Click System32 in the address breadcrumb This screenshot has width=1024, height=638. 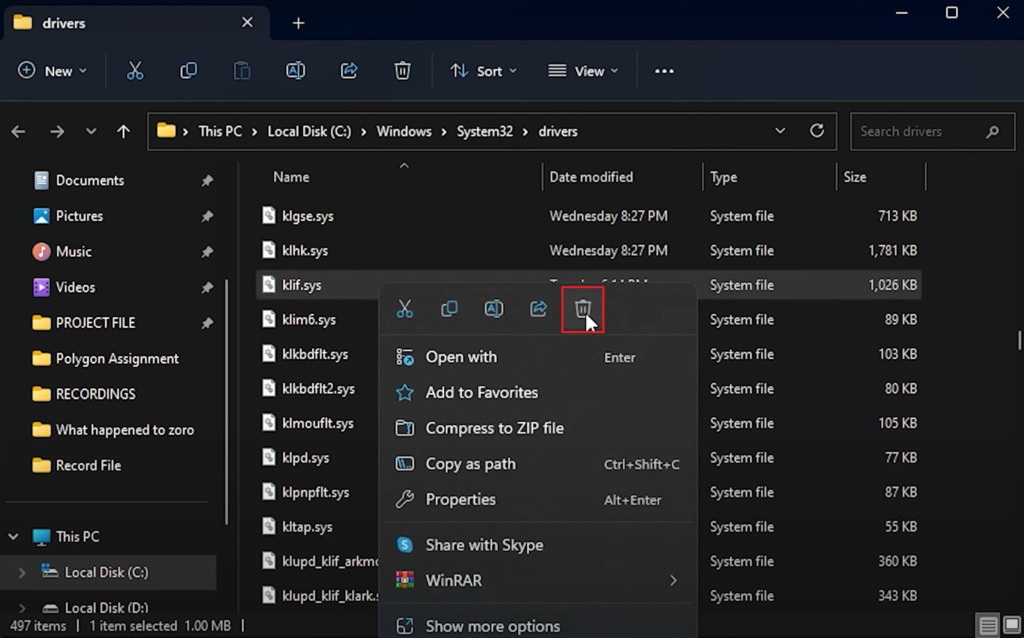click(485, 131)
